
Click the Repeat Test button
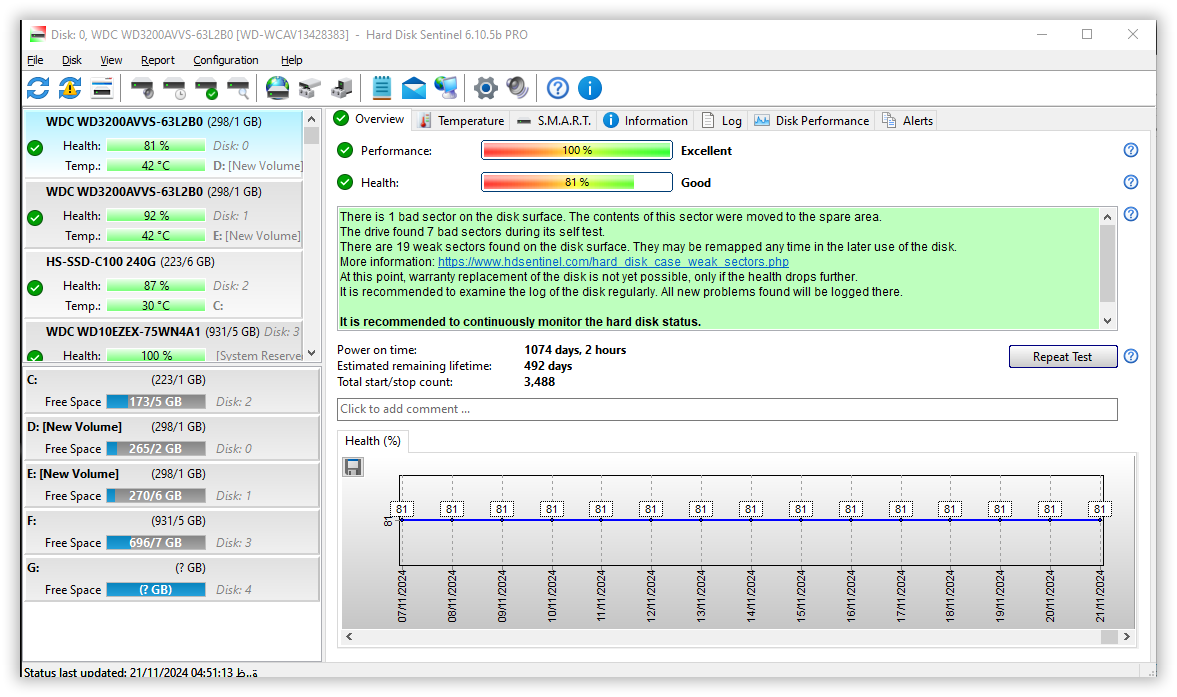(1062, 357)
